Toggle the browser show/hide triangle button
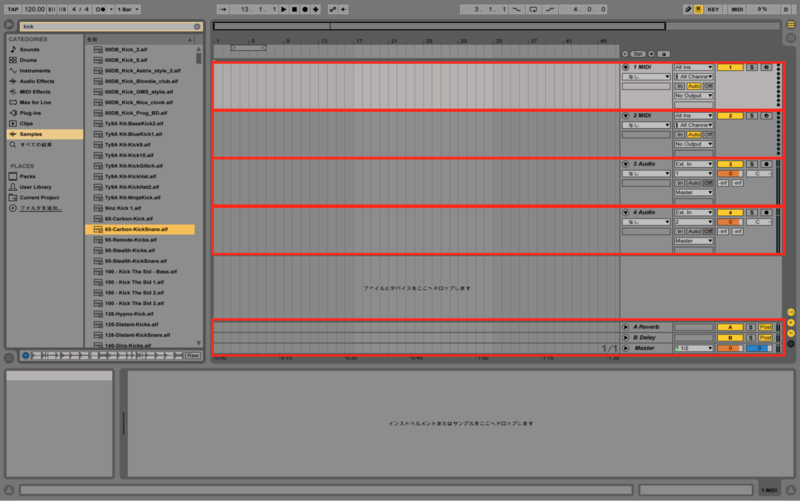The image size is (800, 501). coord(9,24)
